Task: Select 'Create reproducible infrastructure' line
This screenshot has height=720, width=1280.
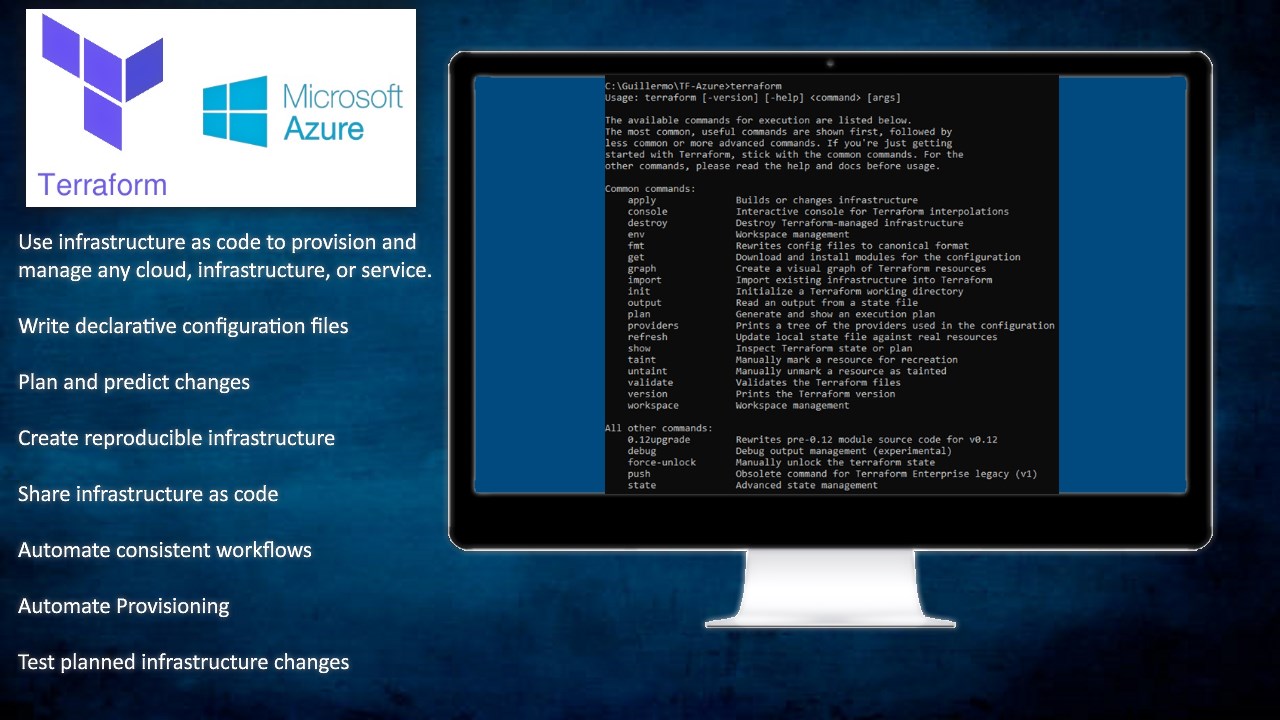Action: pos(176,438)
